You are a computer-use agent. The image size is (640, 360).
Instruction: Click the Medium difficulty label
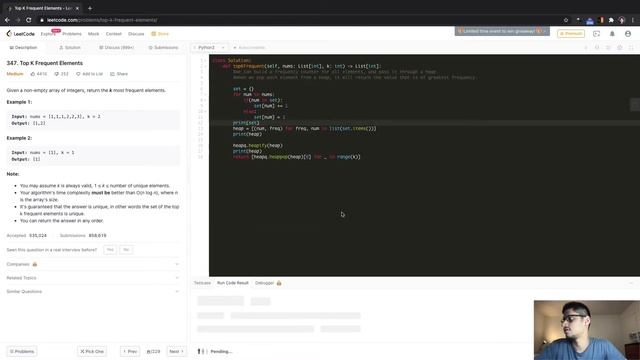[15, 74]
